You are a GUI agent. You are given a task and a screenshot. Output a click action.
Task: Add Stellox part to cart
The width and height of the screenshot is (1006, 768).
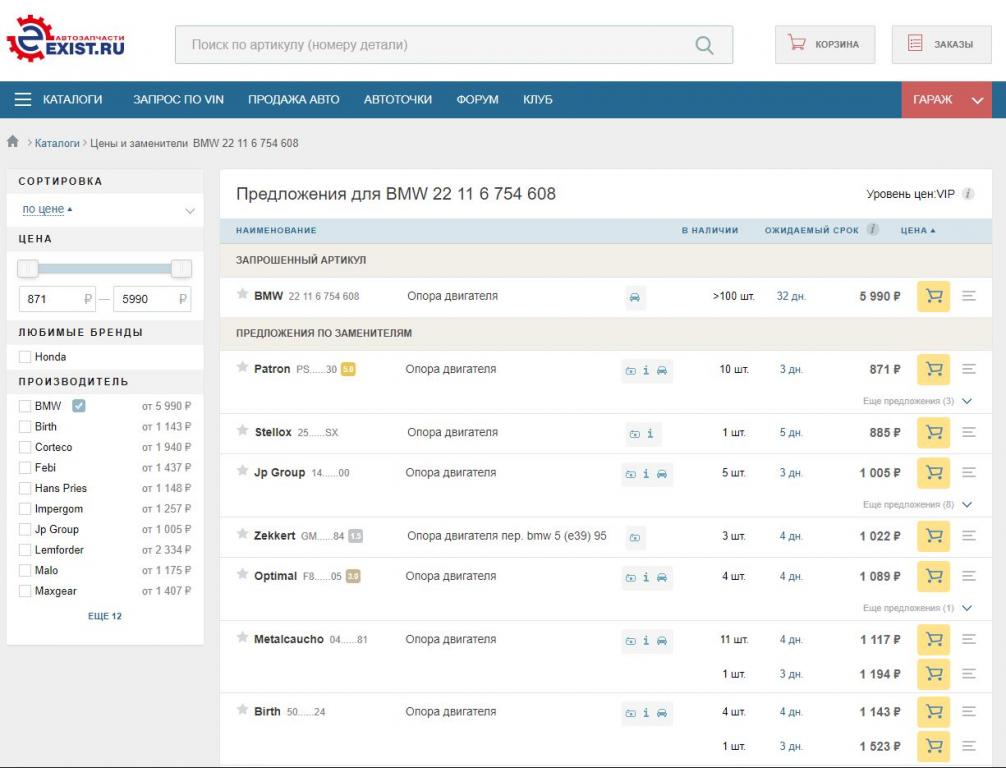(x=933, y=432)
